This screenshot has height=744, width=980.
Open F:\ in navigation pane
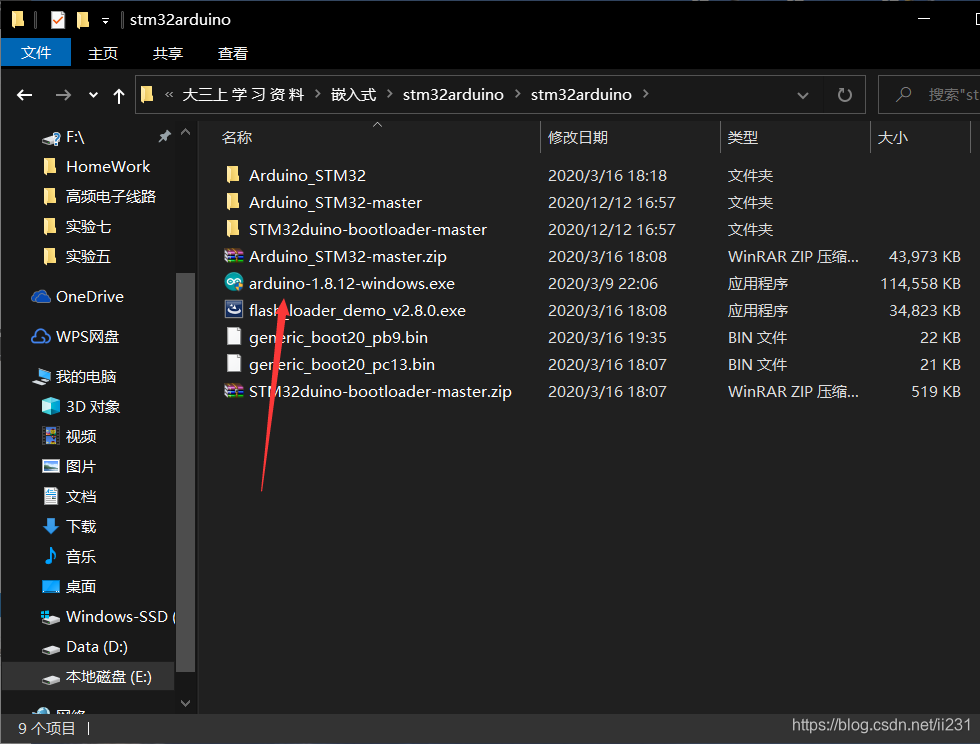(x=75, y=137)
